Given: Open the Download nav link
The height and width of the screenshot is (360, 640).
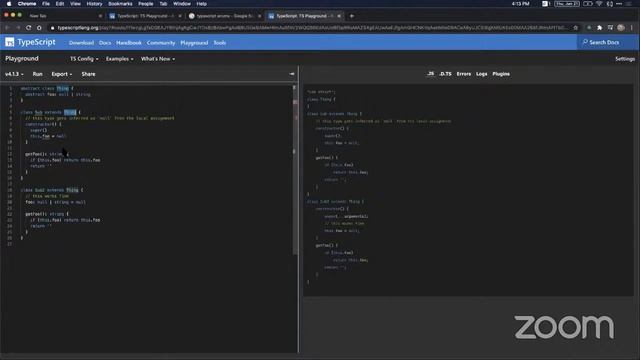Looking at the screenshot, I should click(x=81, y=42).
